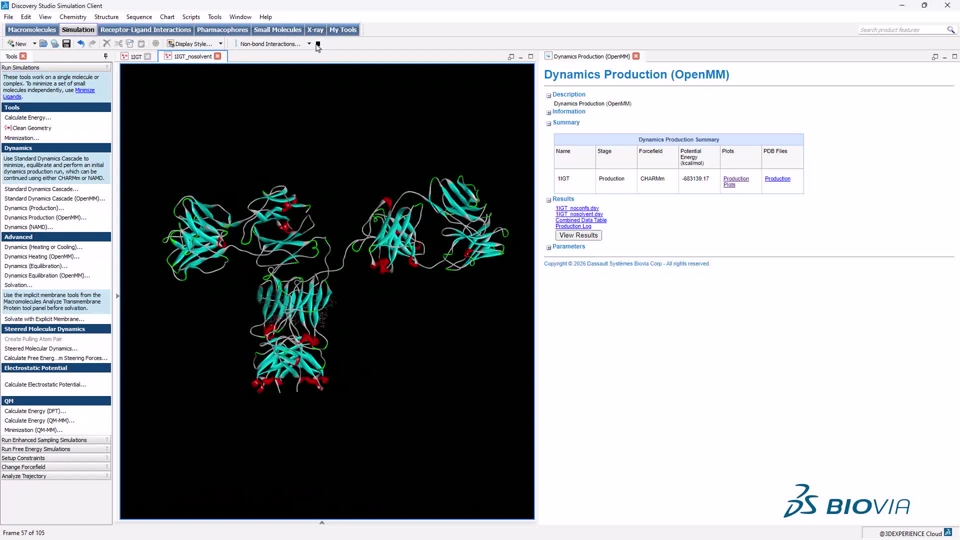
Task: Expand the Setup Constraints group
Action: tap(56, 458)
